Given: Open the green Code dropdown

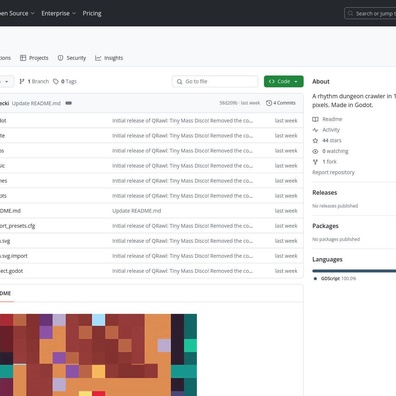Looking at the screenshot, I should (x=284, y=81).
